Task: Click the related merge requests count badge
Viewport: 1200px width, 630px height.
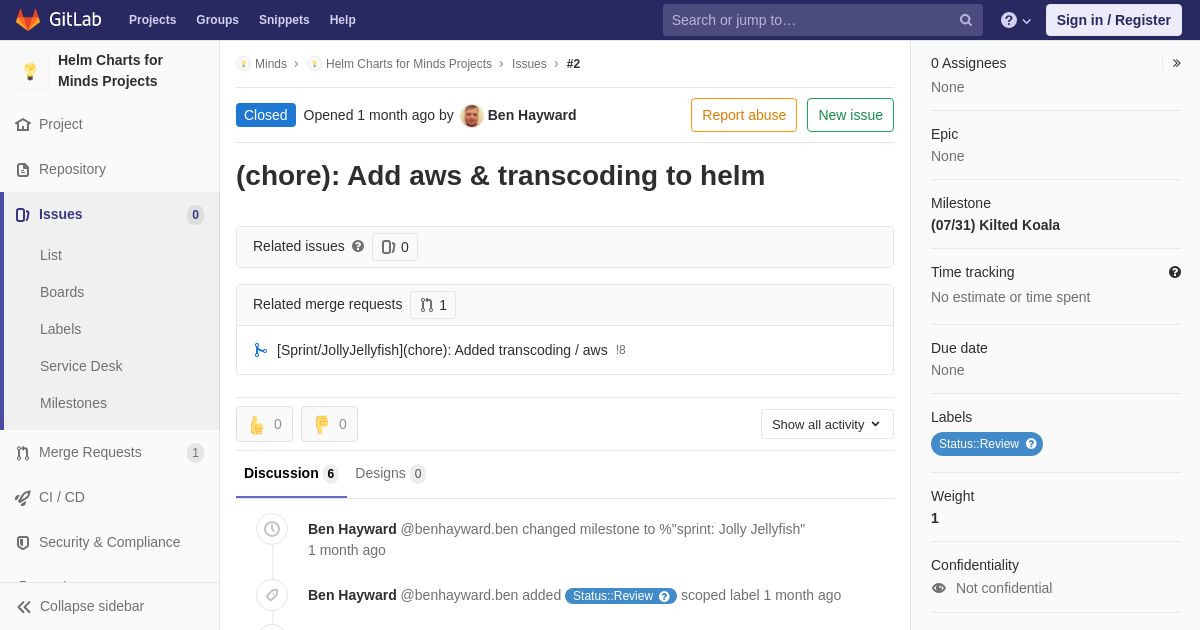Action: click(x=433, y=305)
